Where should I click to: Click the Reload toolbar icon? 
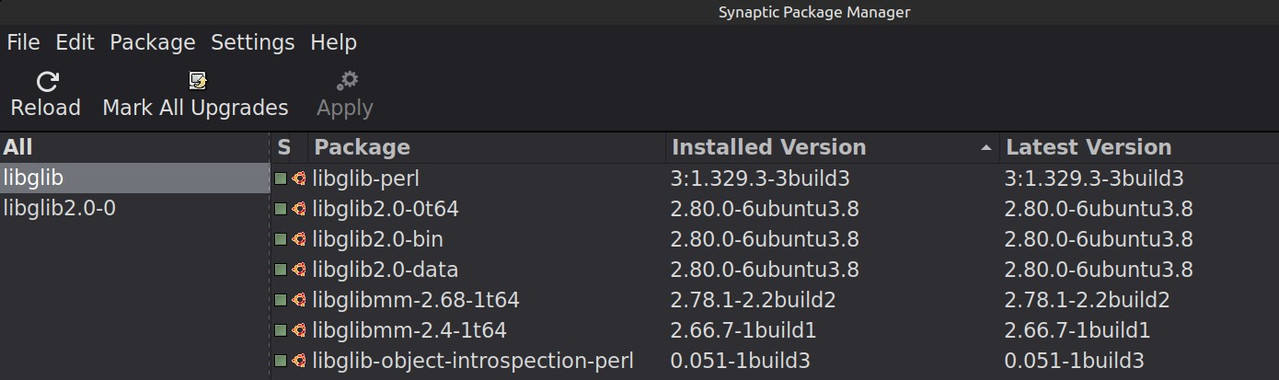click(x=46, y=82)
